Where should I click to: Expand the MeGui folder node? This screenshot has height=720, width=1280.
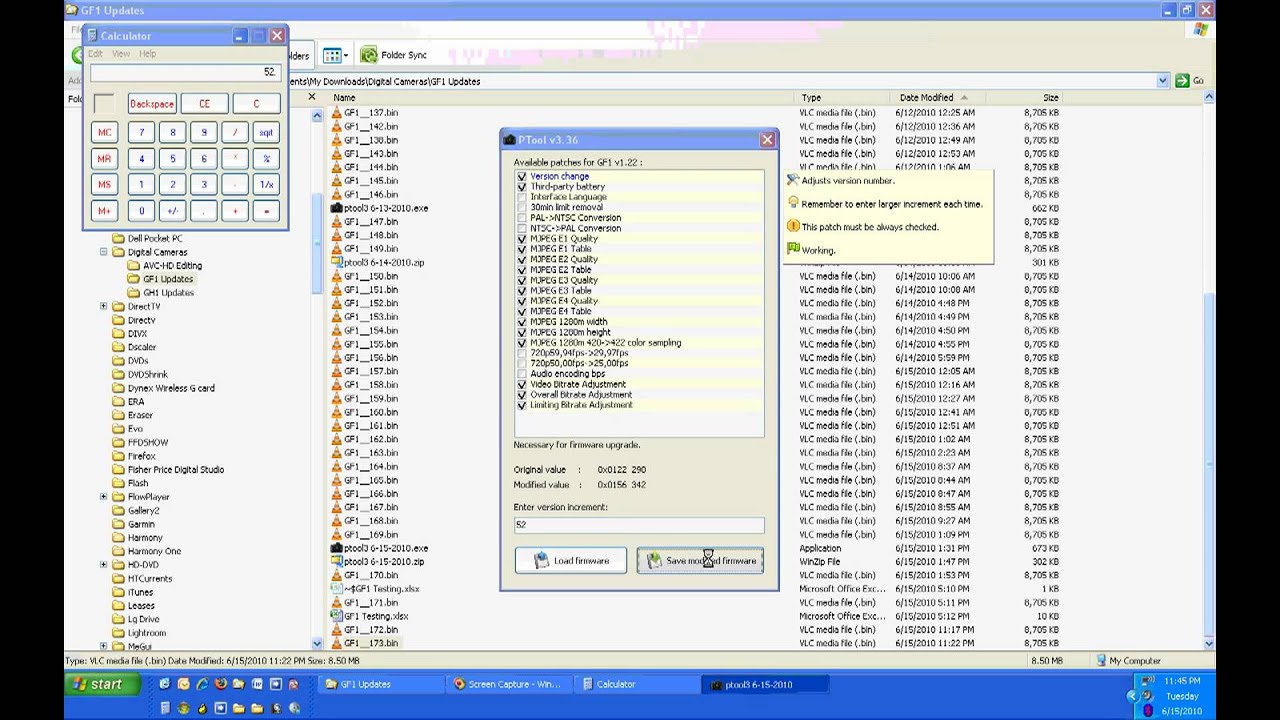tap(104, 646)
